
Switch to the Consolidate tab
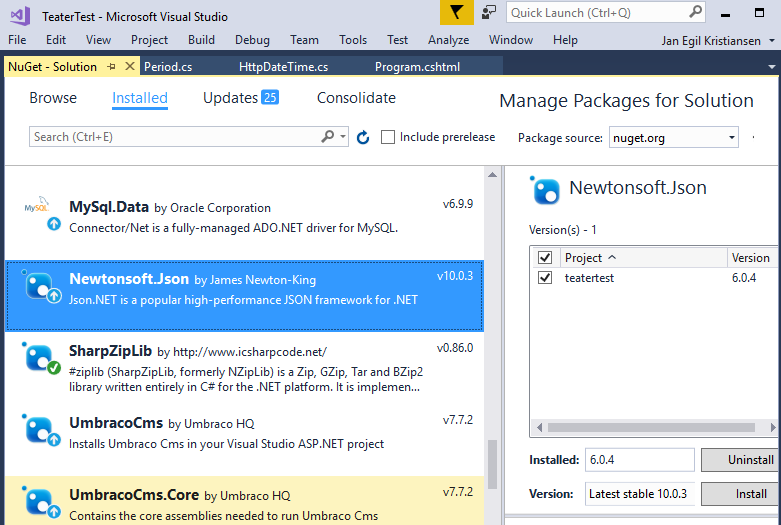click(356, 98)
